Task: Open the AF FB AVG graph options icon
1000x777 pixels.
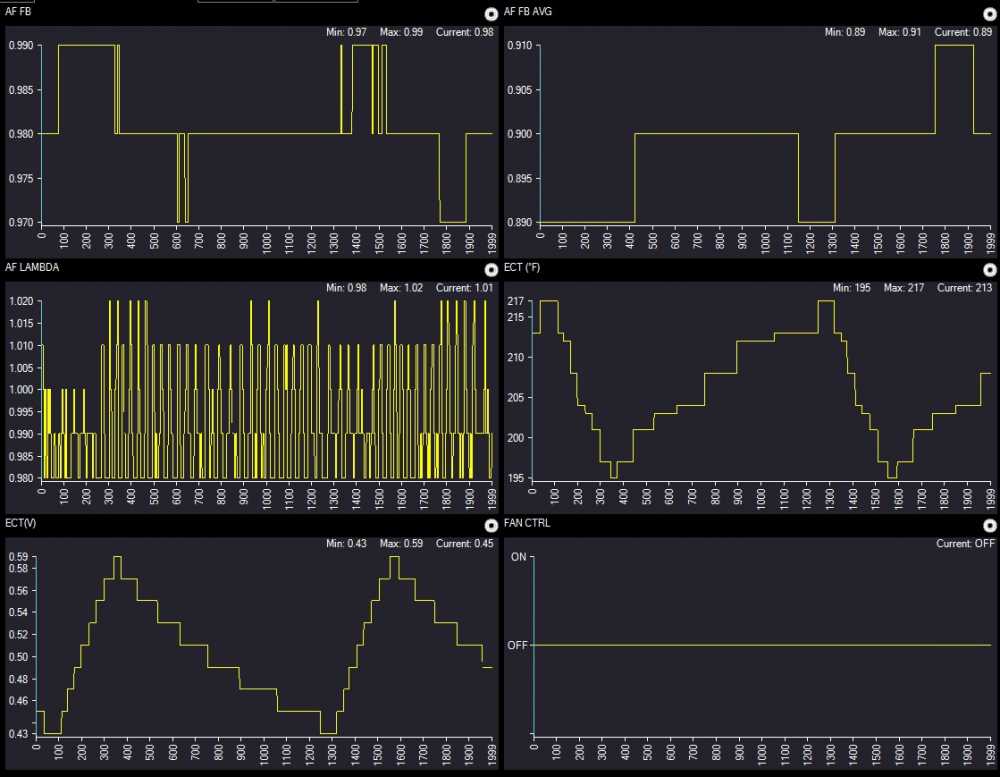Action: [990, 14]
